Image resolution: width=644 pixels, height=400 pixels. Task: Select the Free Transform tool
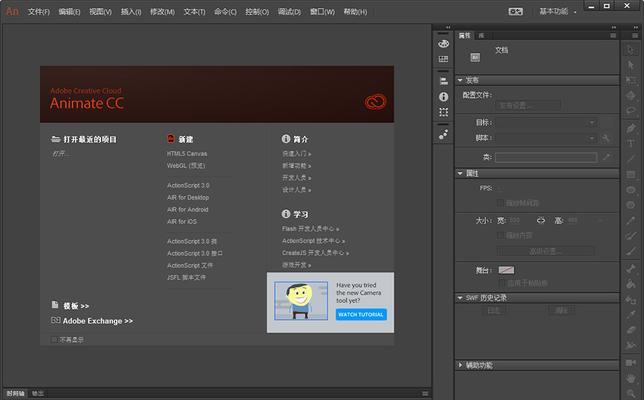point(631,80)
